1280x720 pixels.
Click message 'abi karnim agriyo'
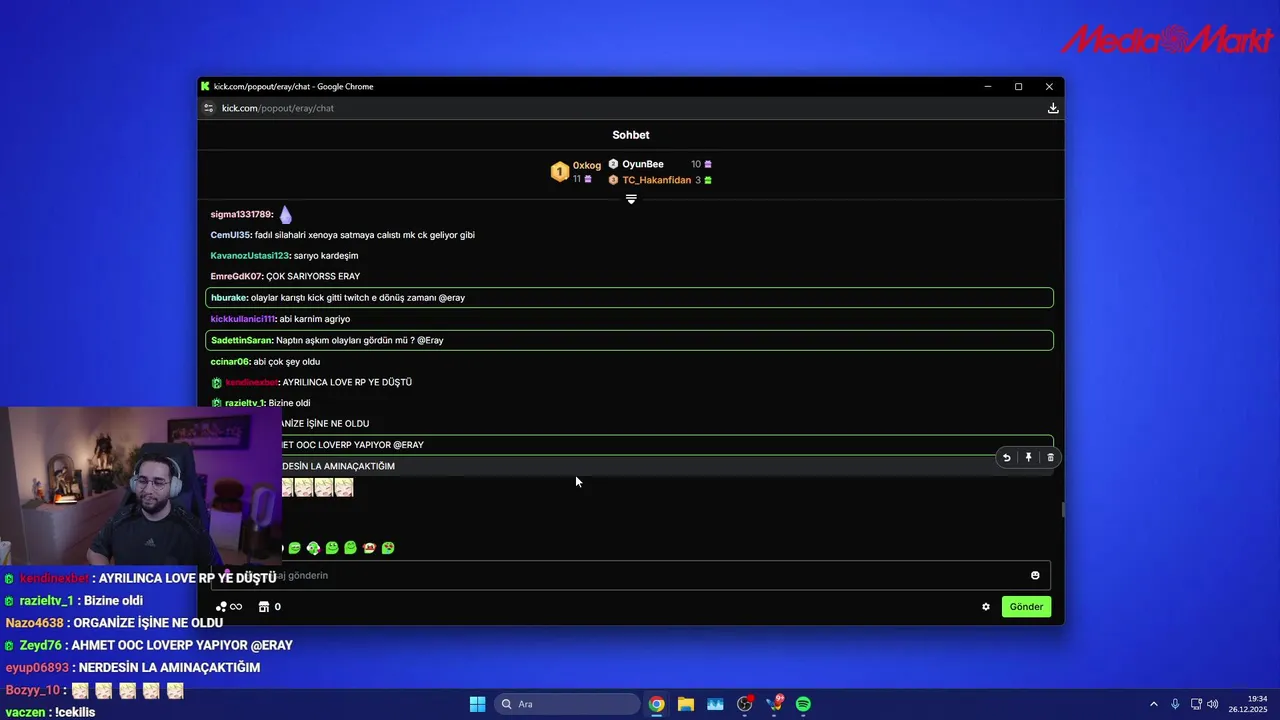coord(315,319)
